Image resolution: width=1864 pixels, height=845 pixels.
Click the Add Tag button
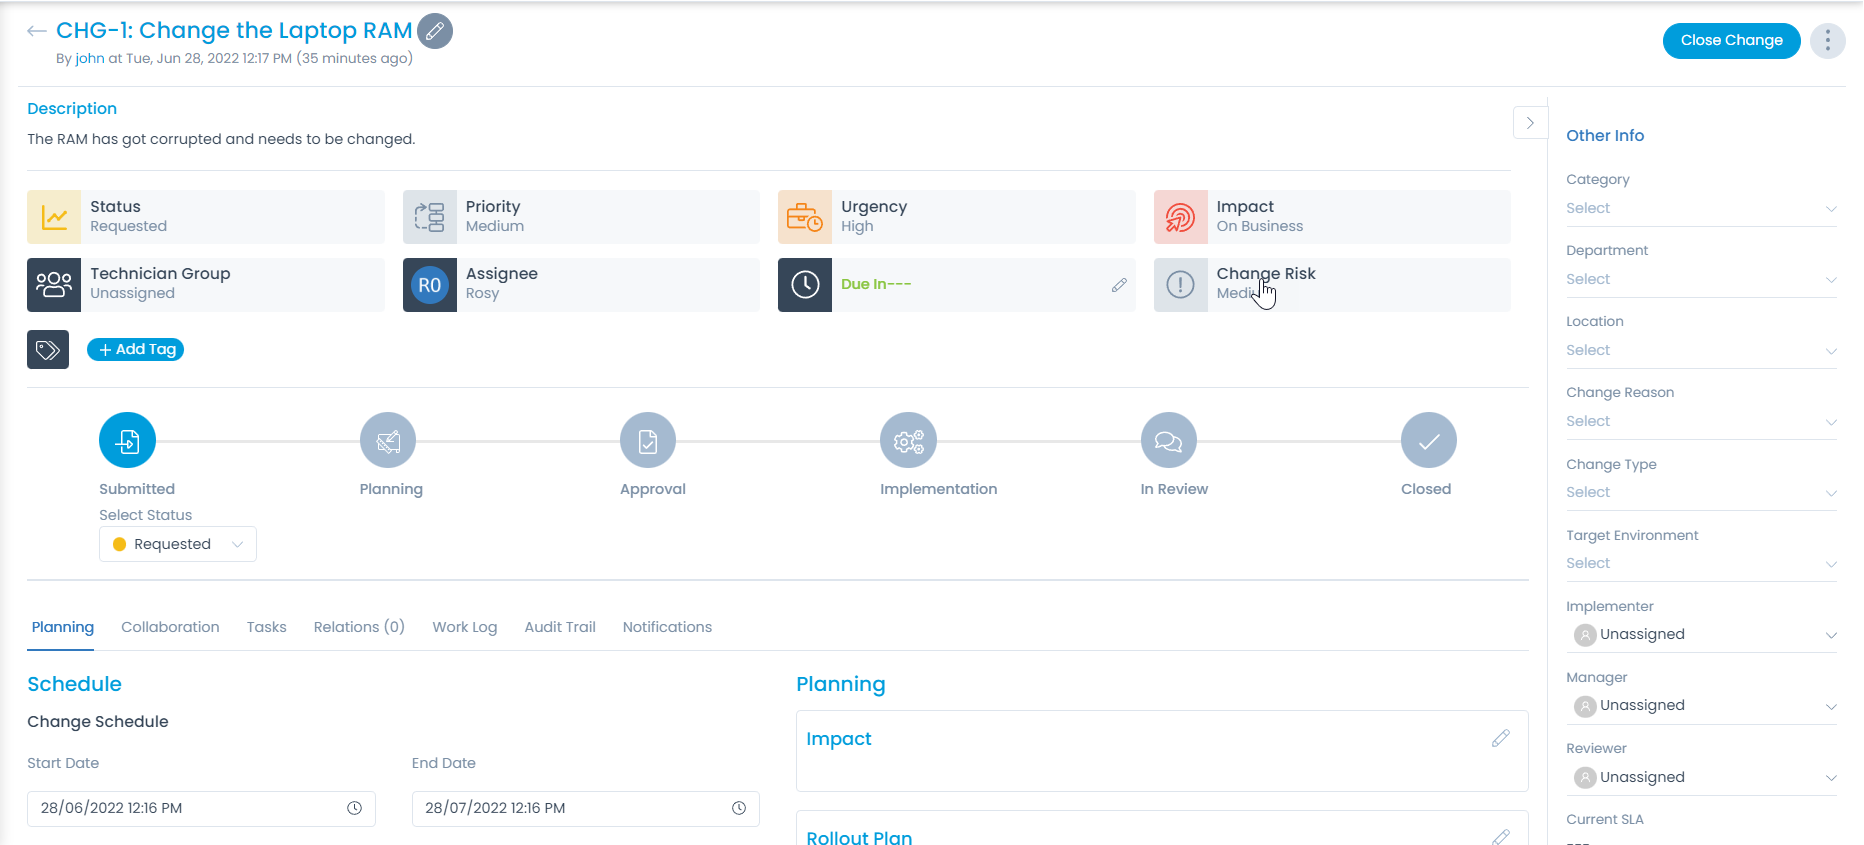136,349
